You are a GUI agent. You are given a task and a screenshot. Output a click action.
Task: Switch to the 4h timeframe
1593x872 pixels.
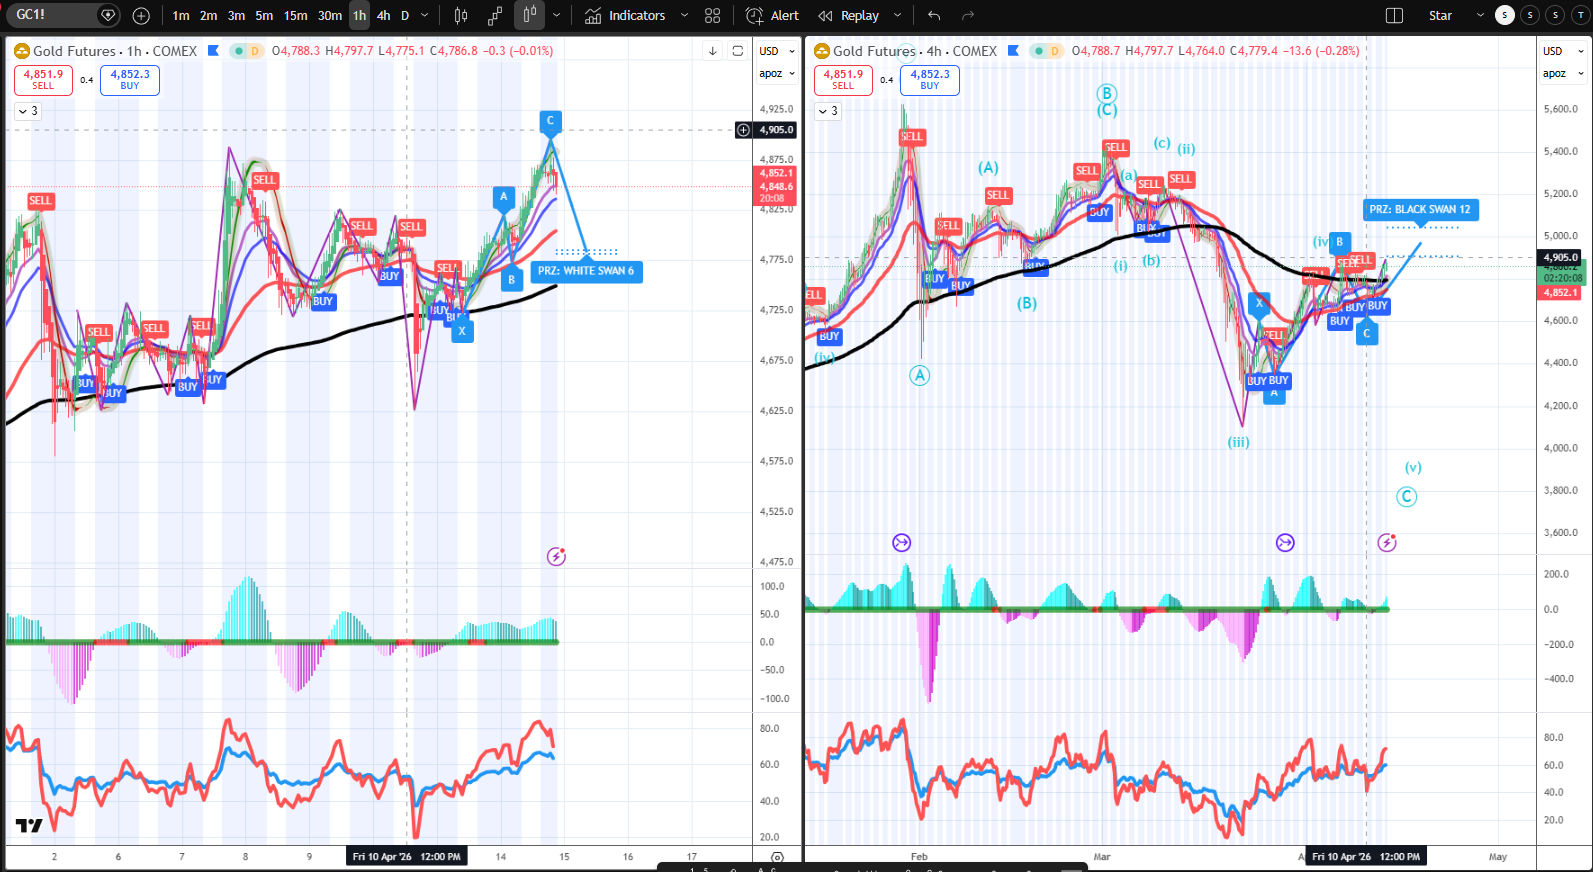(383, 15)
